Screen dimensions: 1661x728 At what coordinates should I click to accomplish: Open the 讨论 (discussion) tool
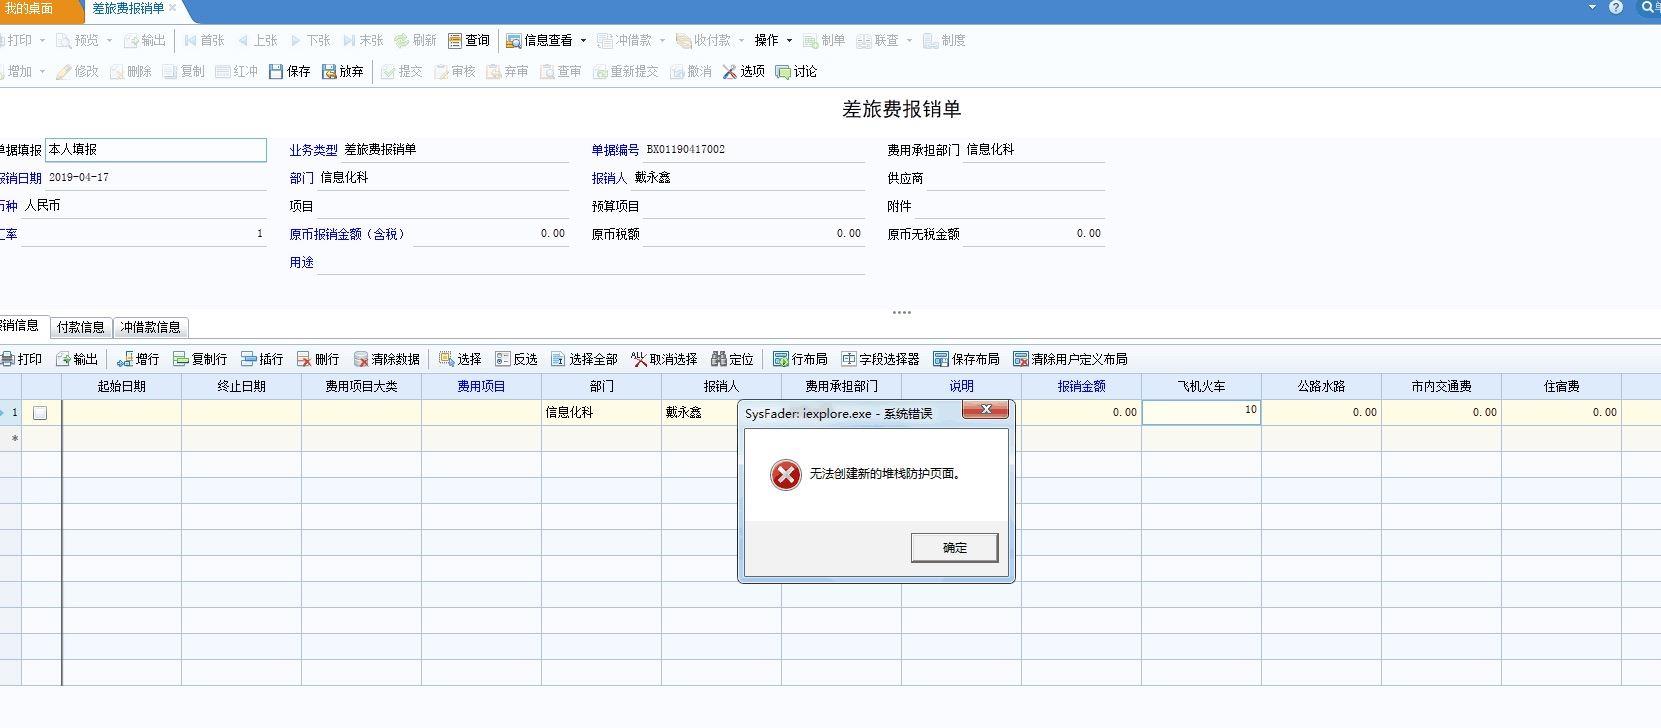[797, 72]
